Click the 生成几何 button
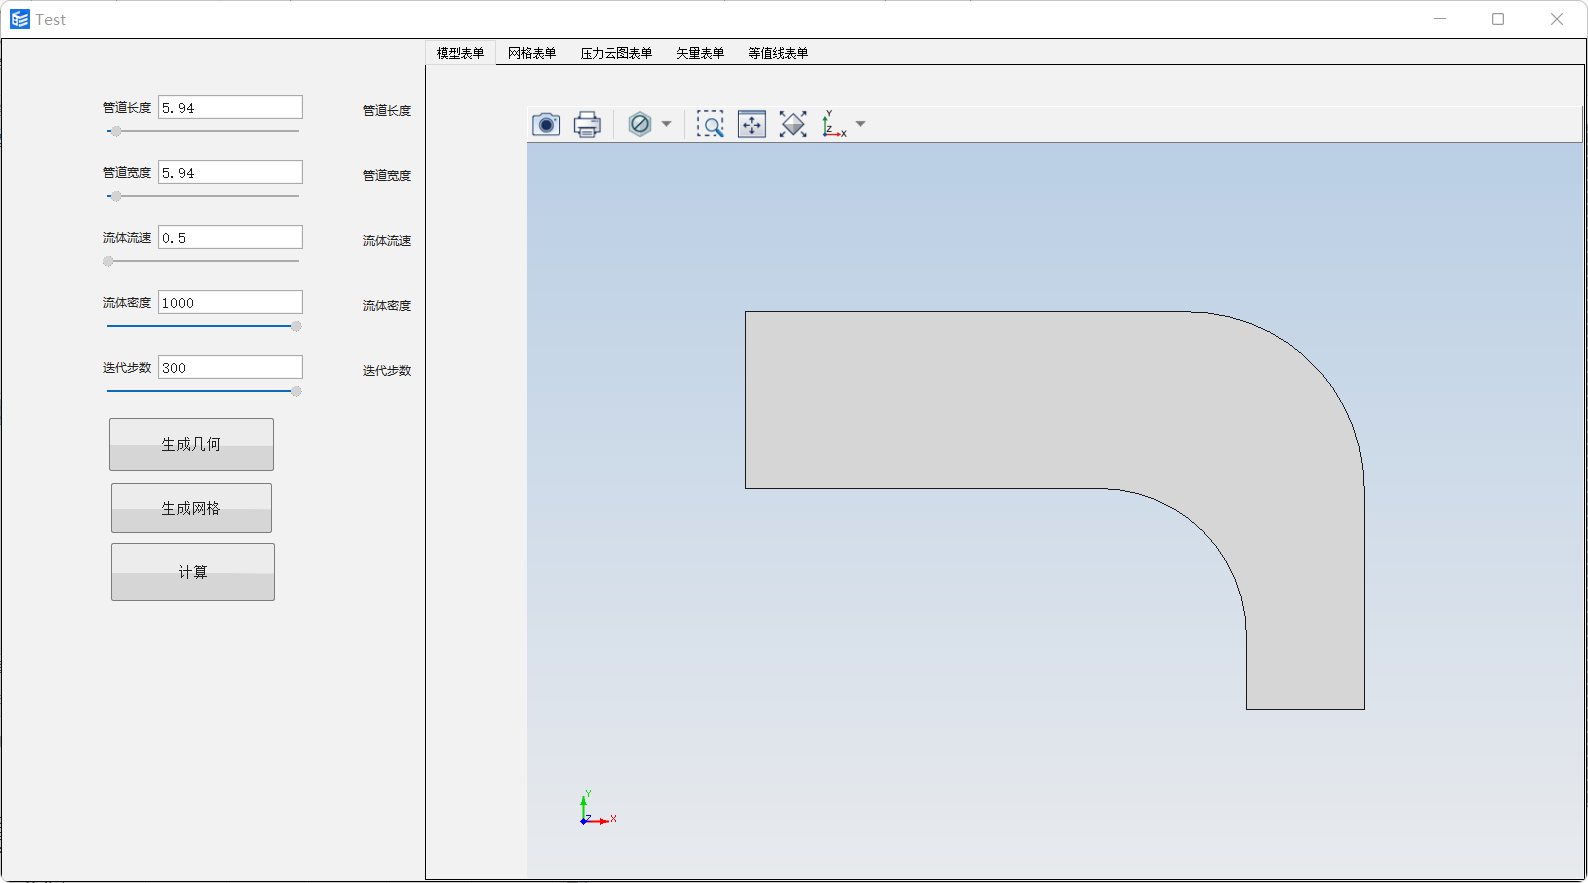Image resolution: width=1588 pixels, height=883 pixels. [191, 444]
